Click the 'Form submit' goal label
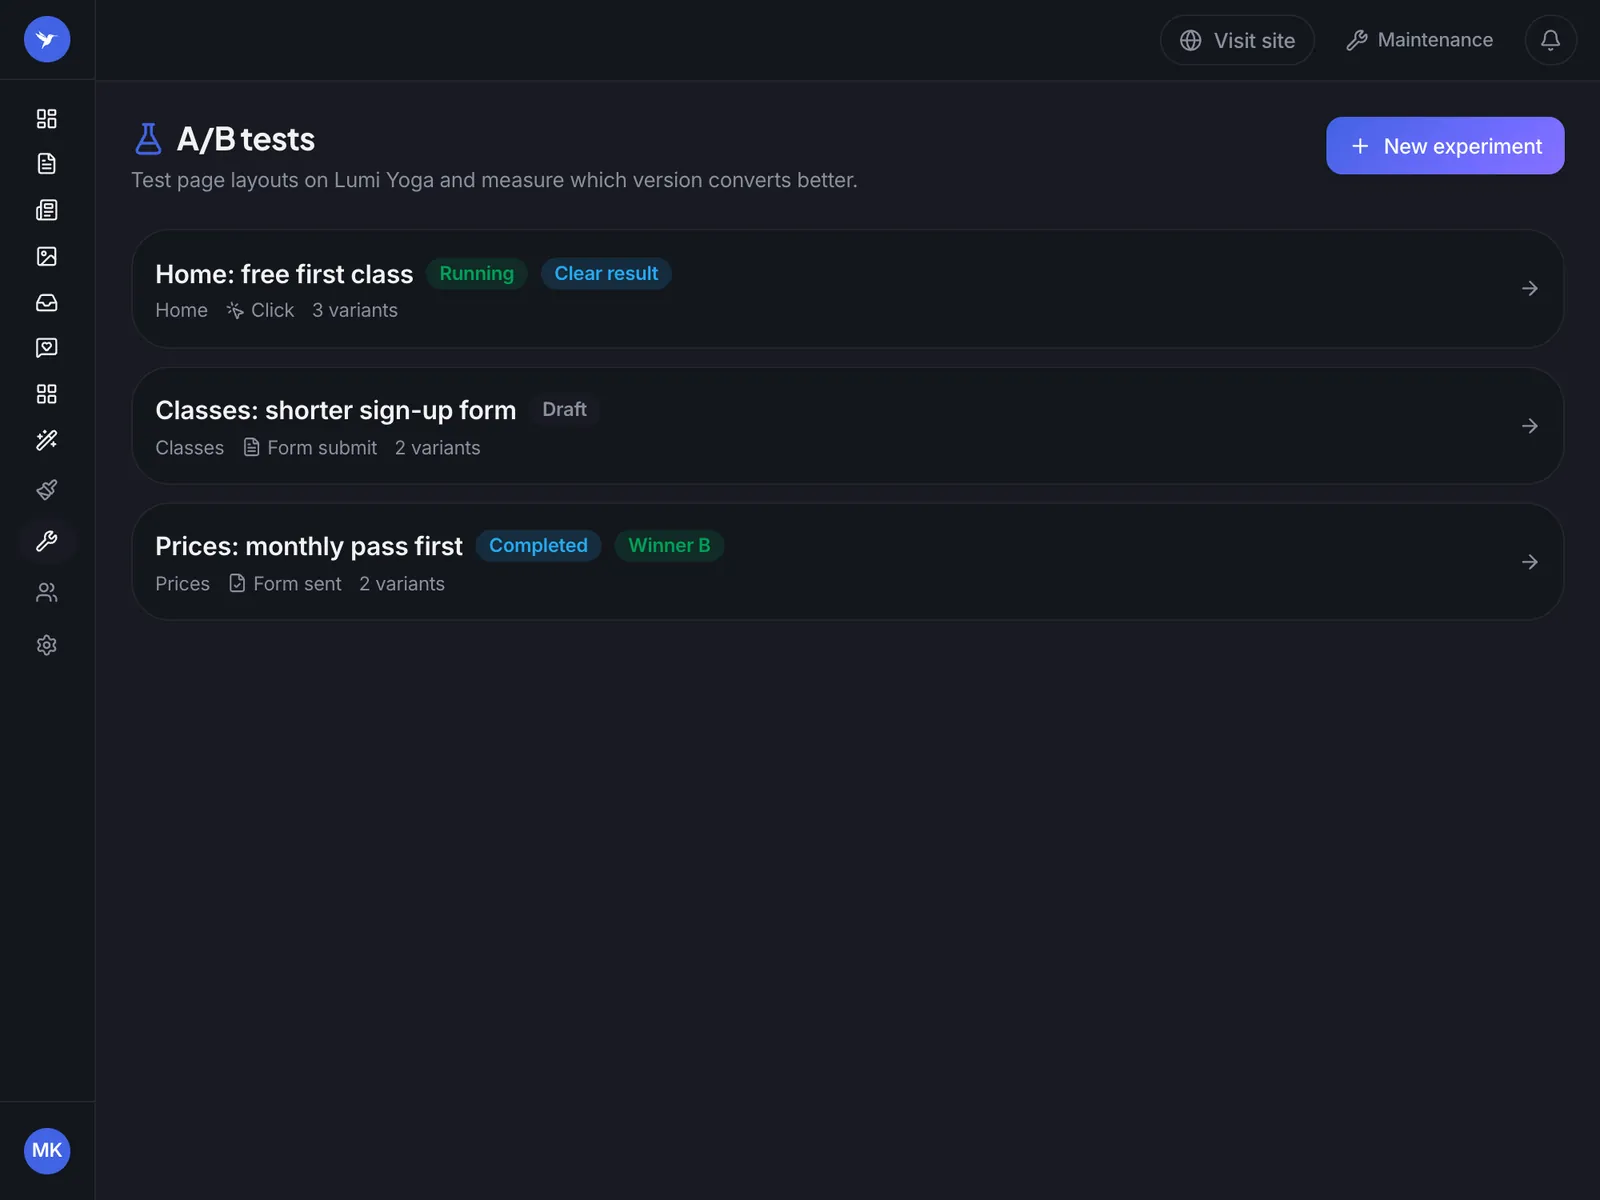 pos(310,448)
